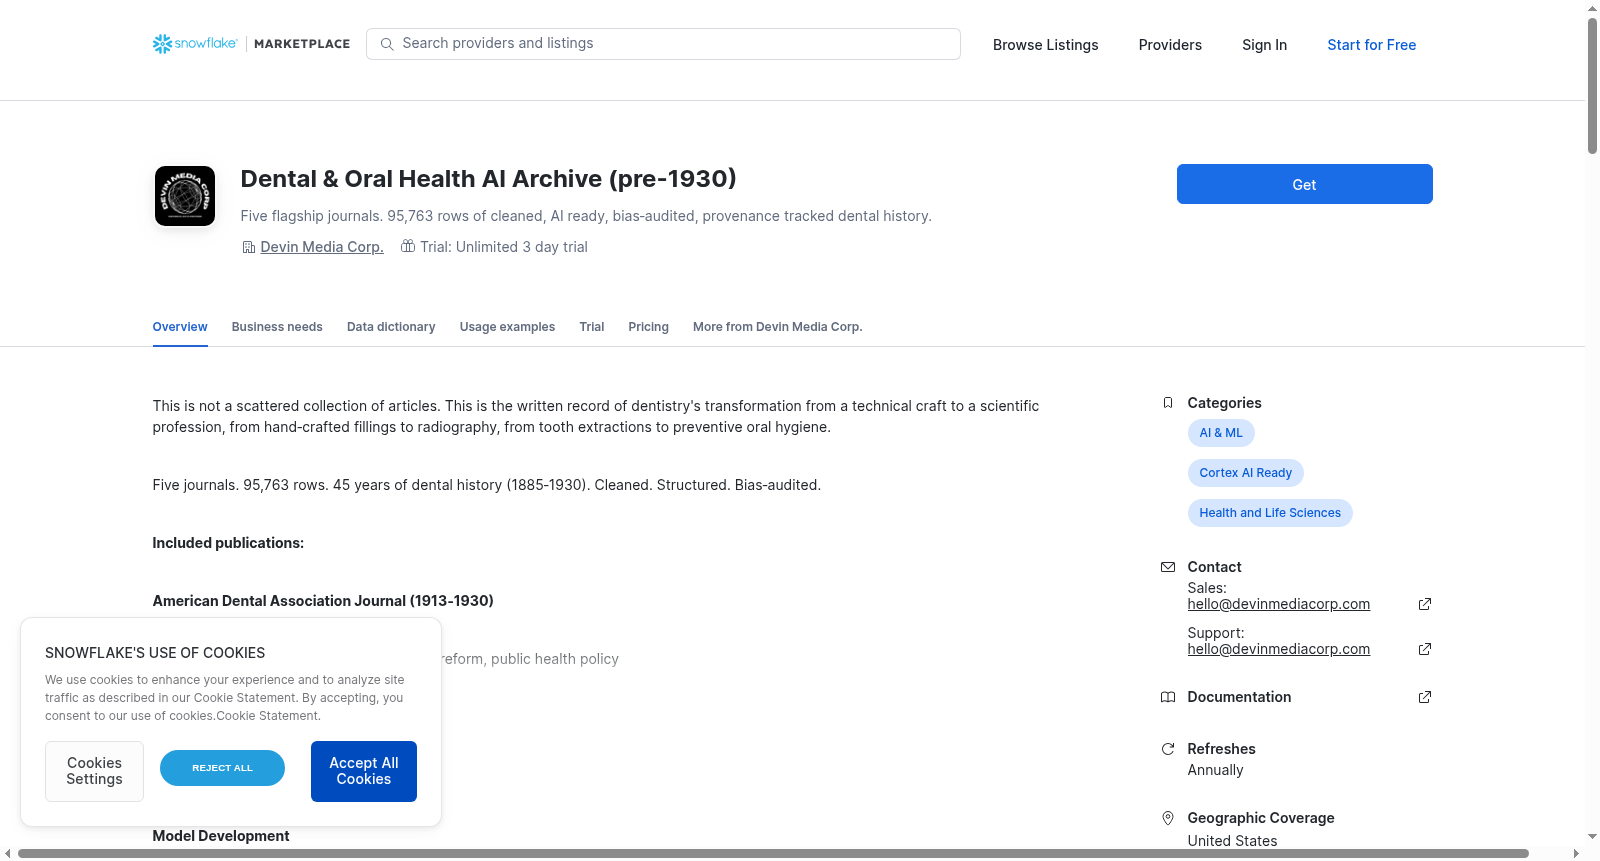Viewport: 1600px width, 861px height.
Task: Switch to the Trial tab
Action: click(x=592, y=327)
